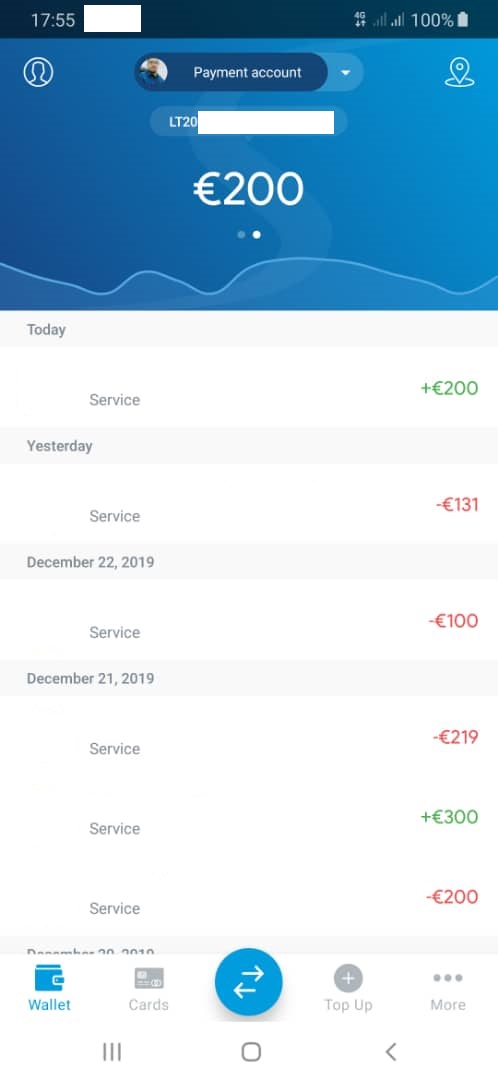Image resolution: width=498 pixels, height=1080 pixels.
Task: Open the Wallet tab icon
Action: pos(50,978)
